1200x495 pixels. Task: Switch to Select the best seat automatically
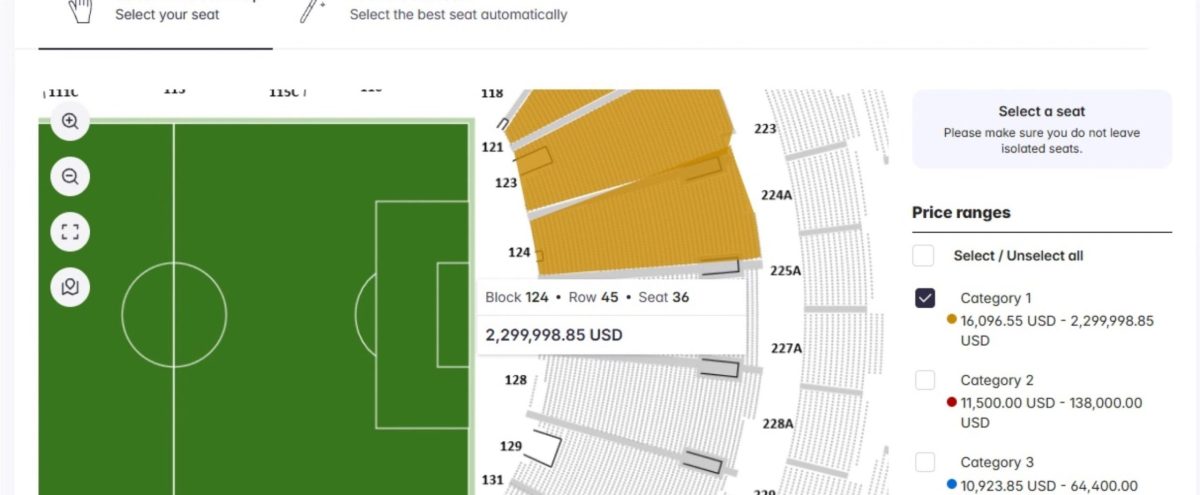pyautogui.click(x=458, y=15)
